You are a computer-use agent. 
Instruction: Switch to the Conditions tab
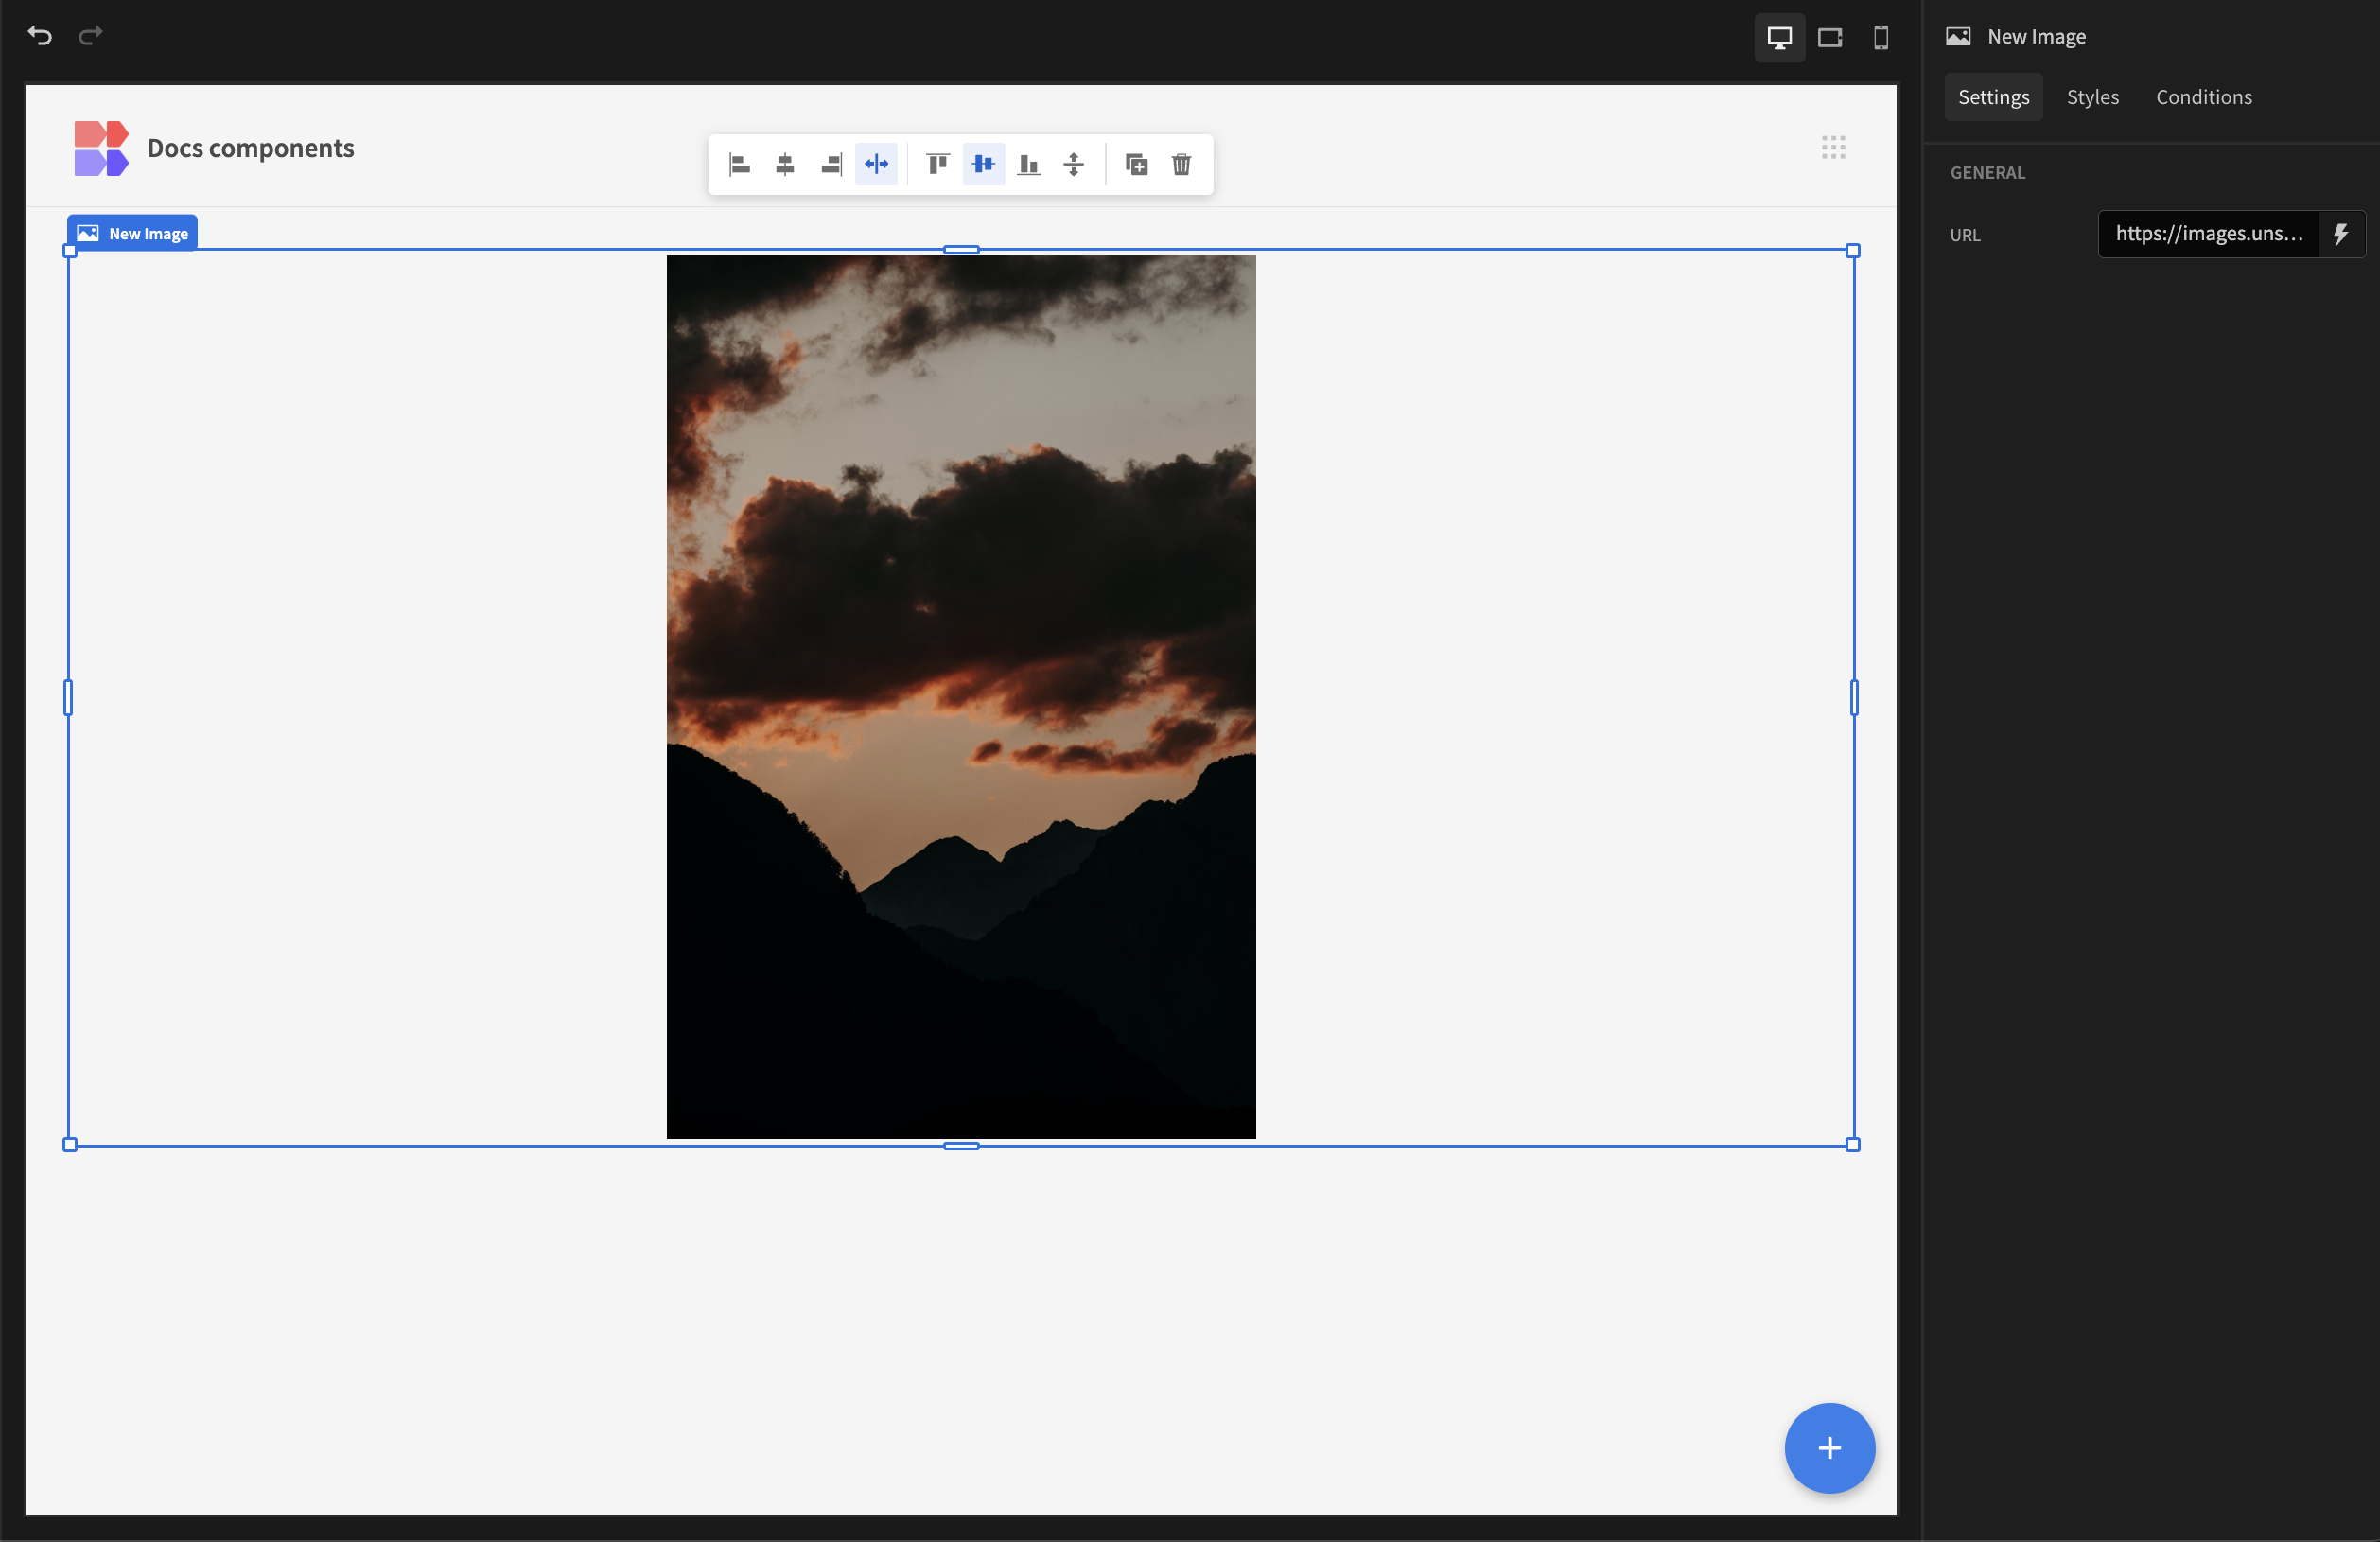tap(2203, 97)
